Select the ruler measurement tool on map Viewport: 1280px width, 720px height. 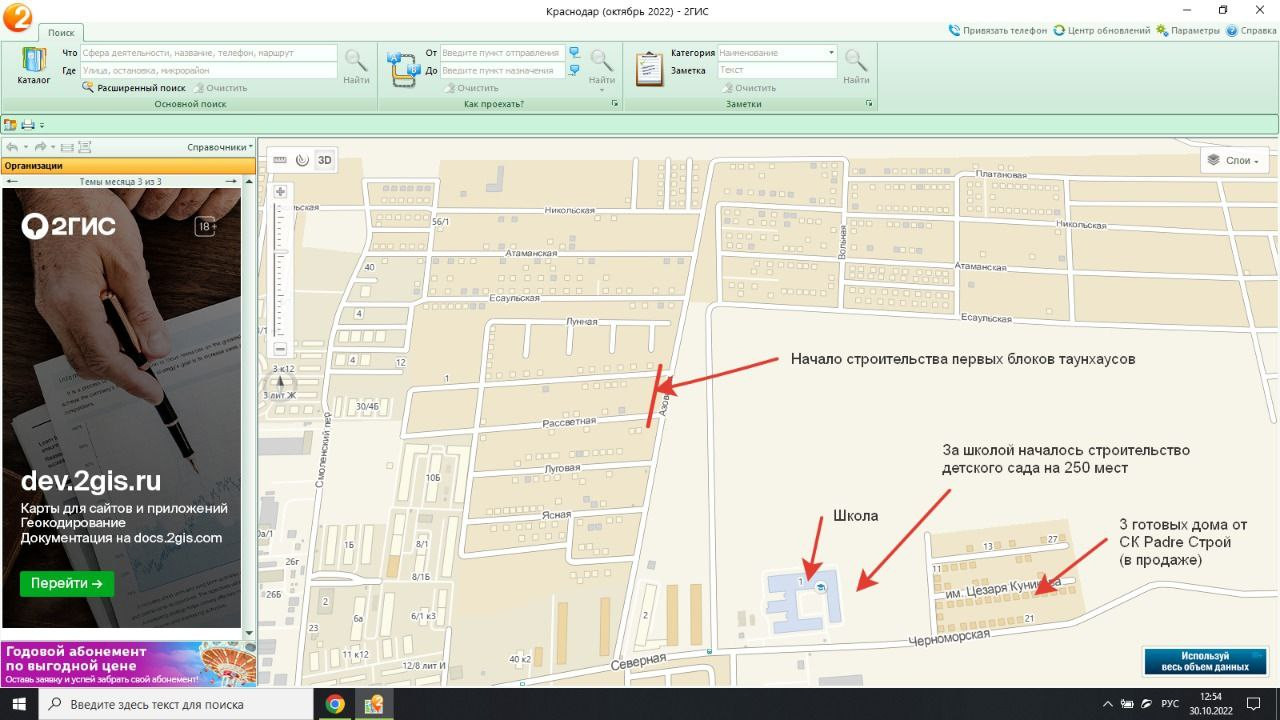click(x=280, y=160)
